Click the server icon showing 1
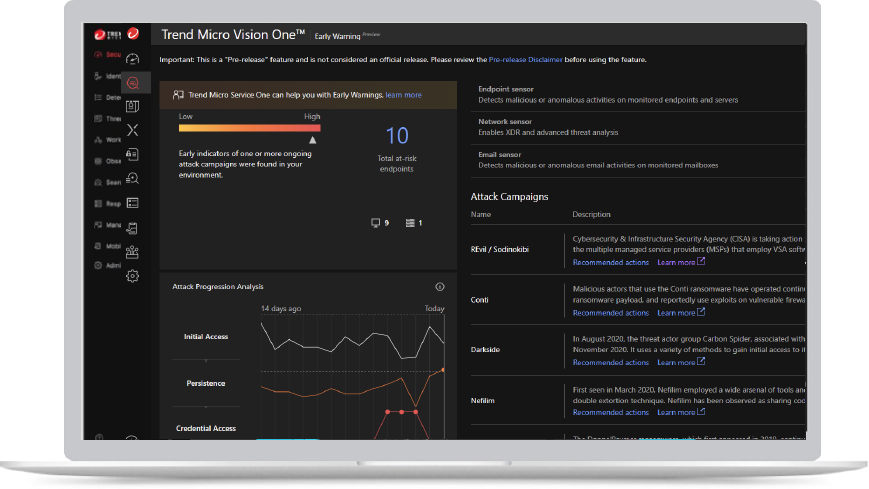The width and height of the screenshot is (869, 489). [x=410, y=223]
